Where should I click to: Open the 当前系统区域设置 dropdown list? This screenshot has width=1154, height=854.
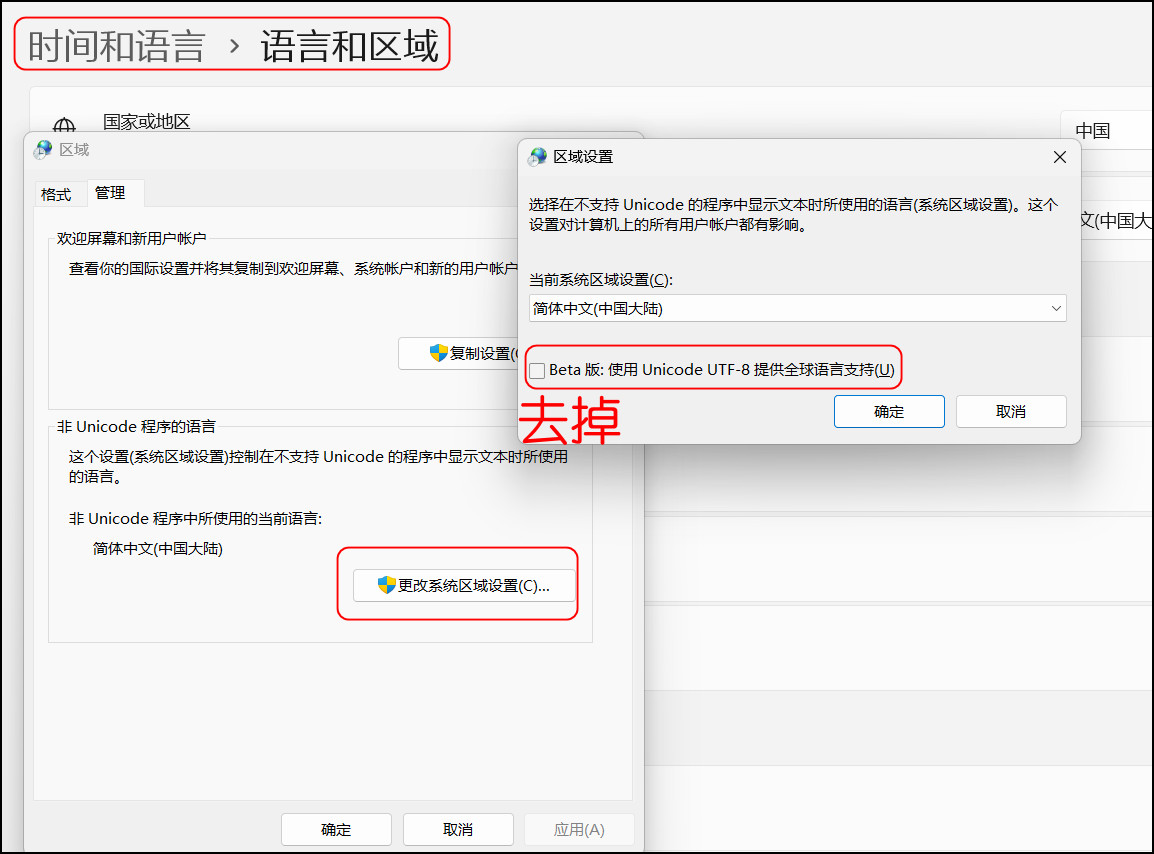(797, 309)
